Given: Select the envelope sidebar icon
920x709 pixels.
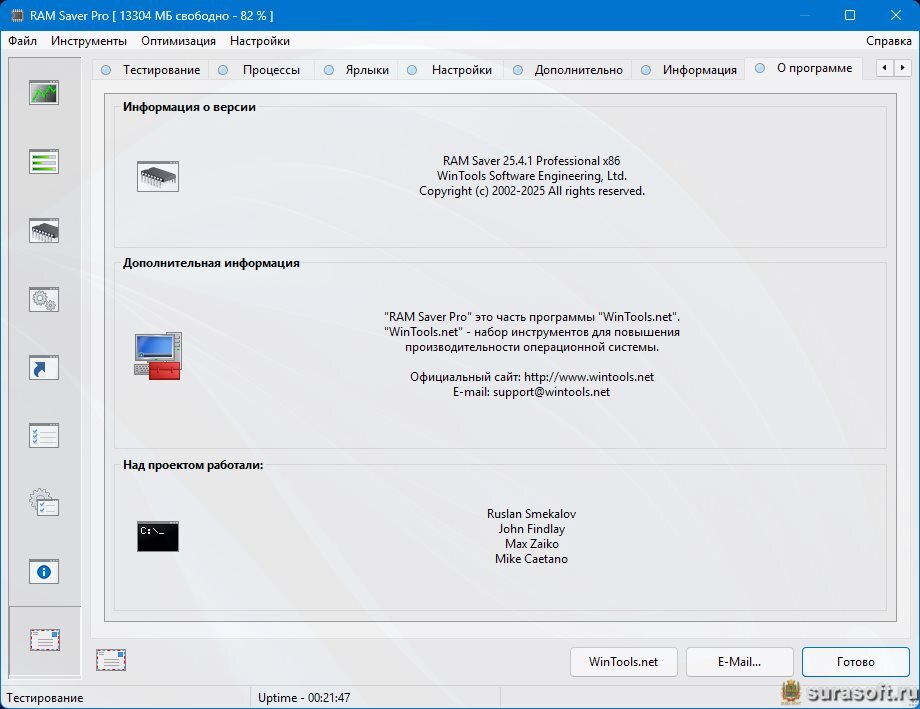Looking at the screenshot, I should tap(45, 640).
